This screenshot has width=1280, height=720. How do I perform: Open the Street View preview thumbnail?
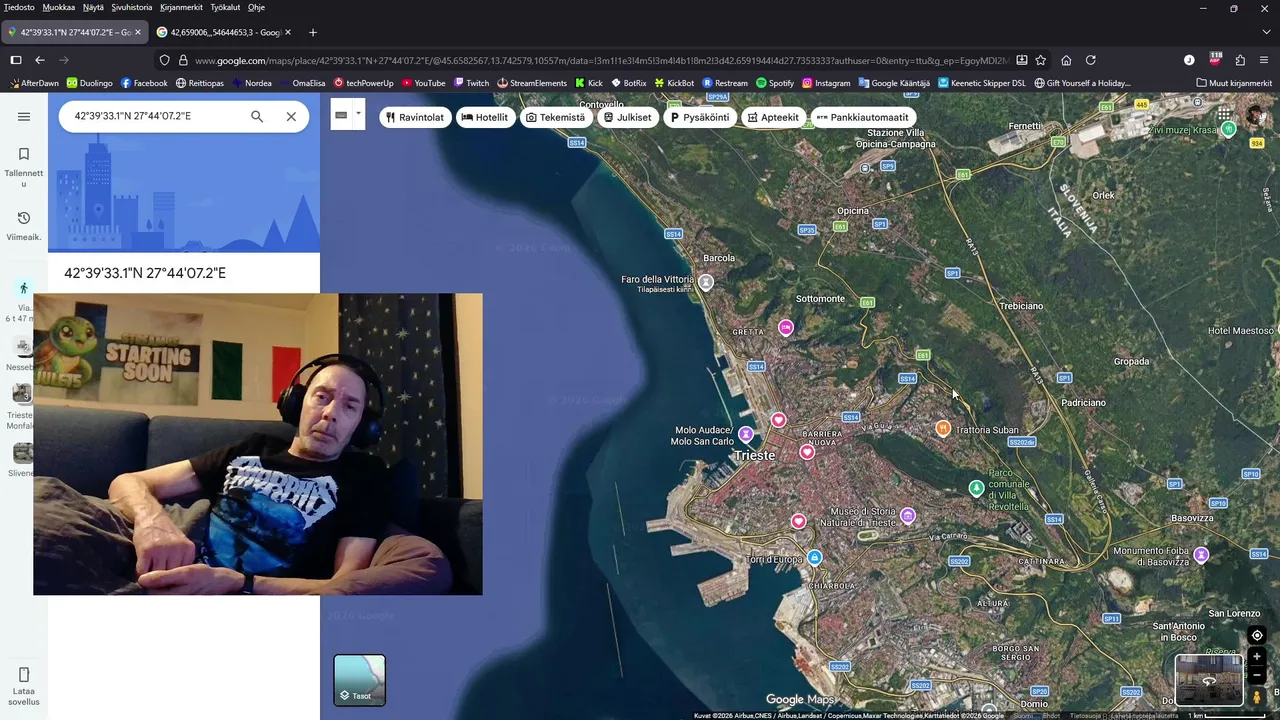coord(1209,680)
